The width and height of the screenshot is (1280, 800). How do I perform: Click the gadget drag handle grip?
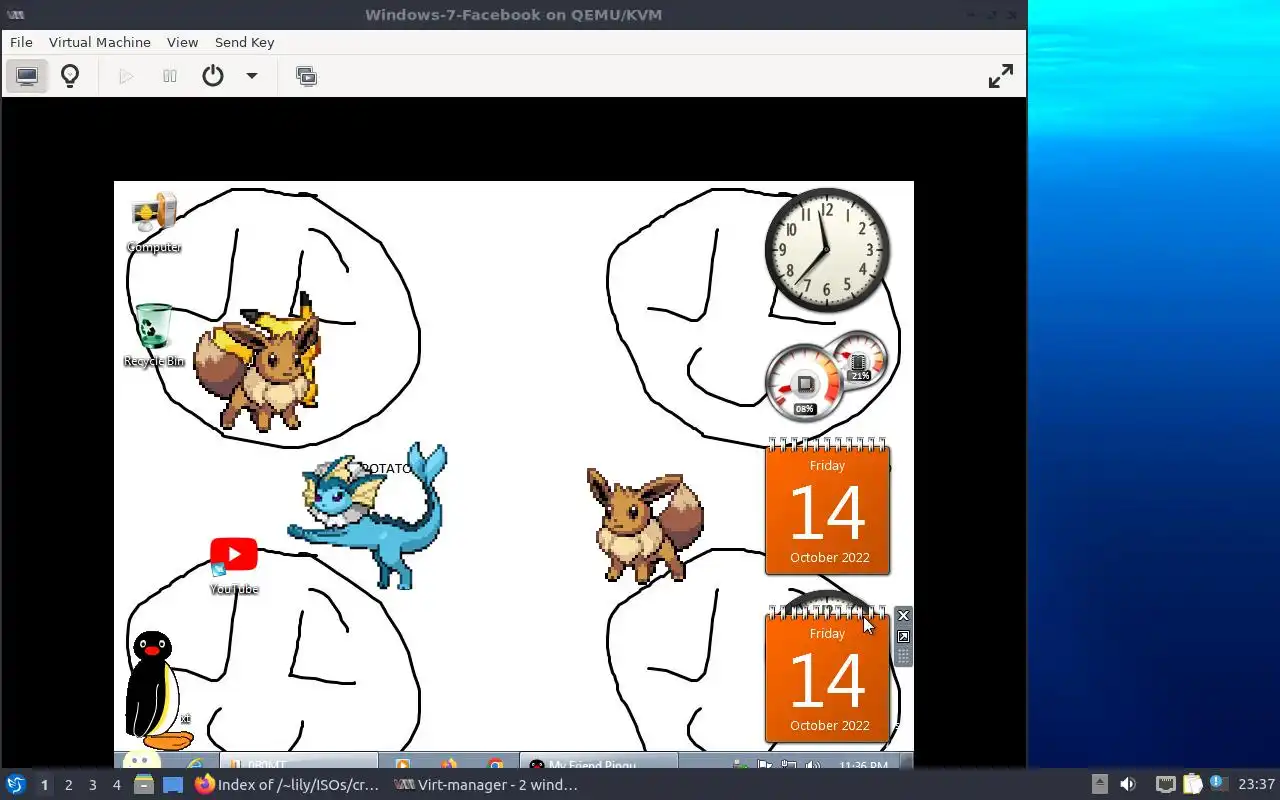903,656
